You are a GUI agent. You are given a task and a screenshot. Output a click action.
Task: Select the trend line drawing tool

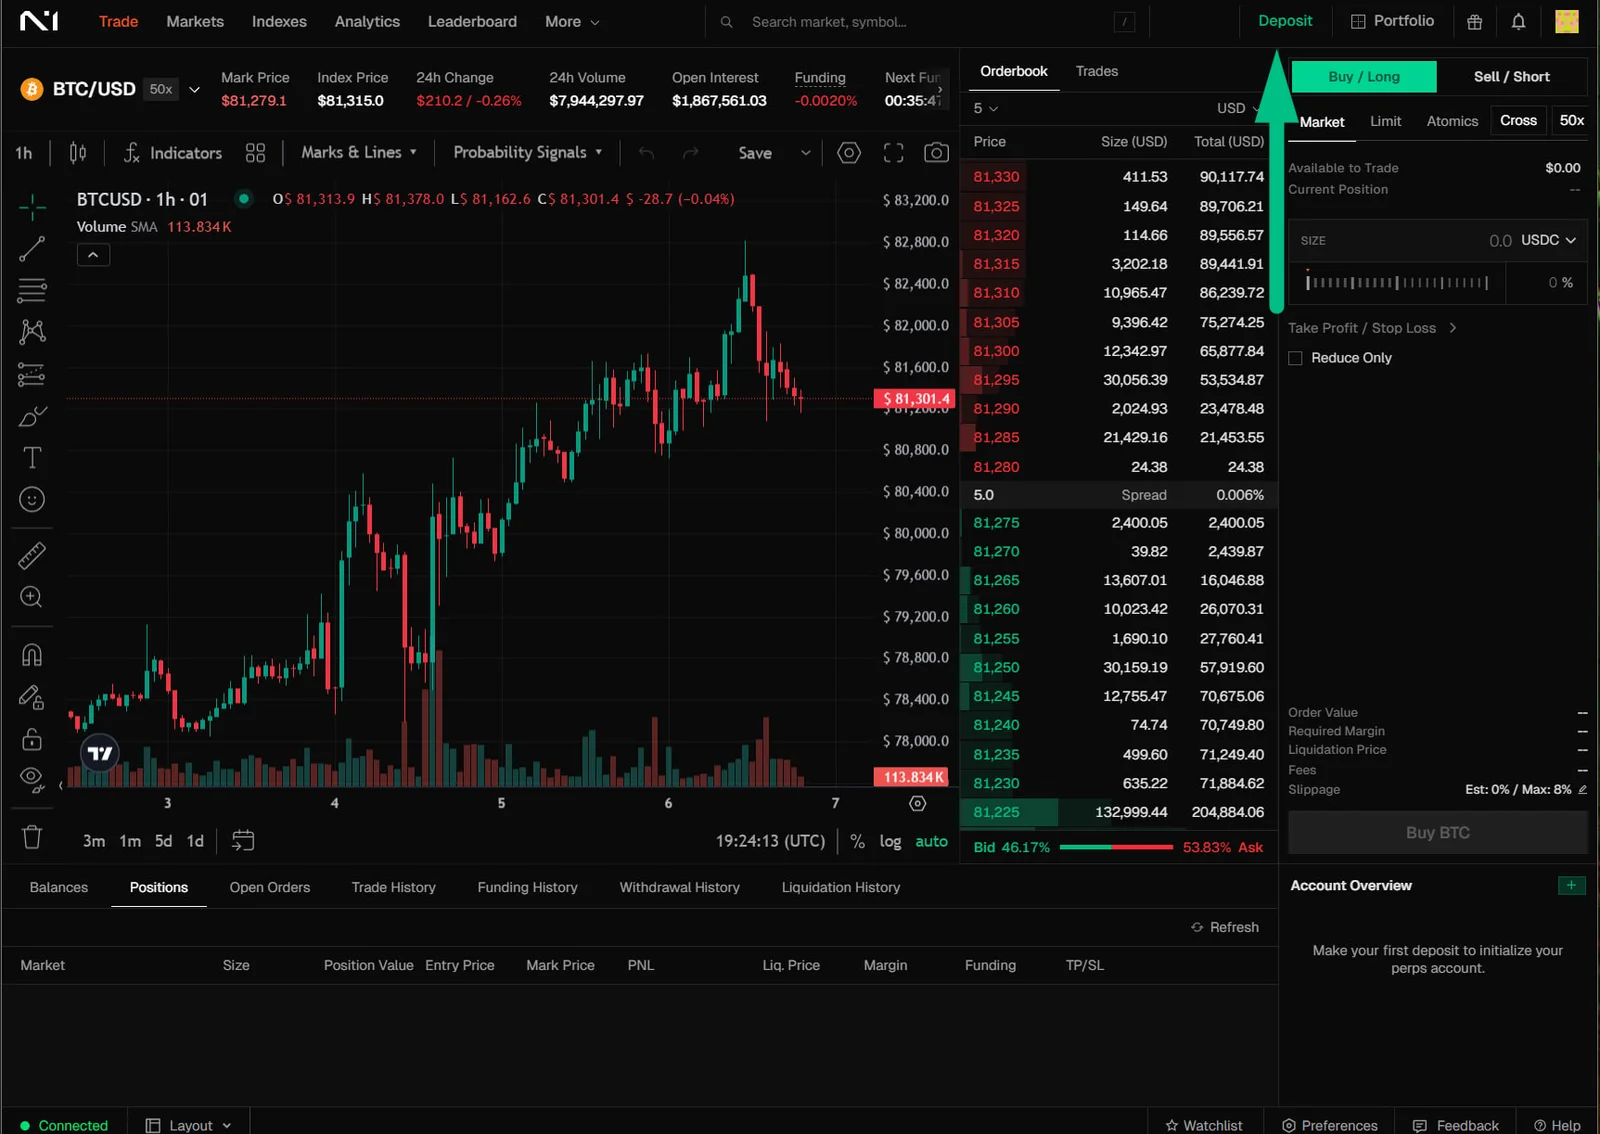click(32, 249)
